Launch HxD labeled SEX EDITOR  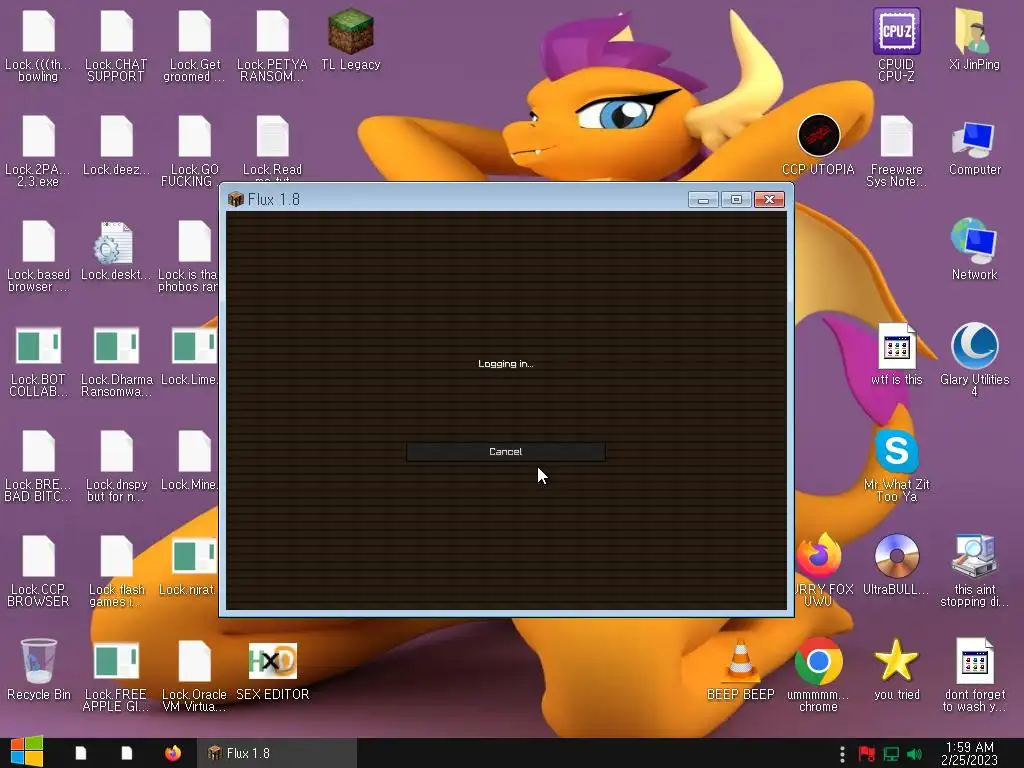click(x=272, y=671)
